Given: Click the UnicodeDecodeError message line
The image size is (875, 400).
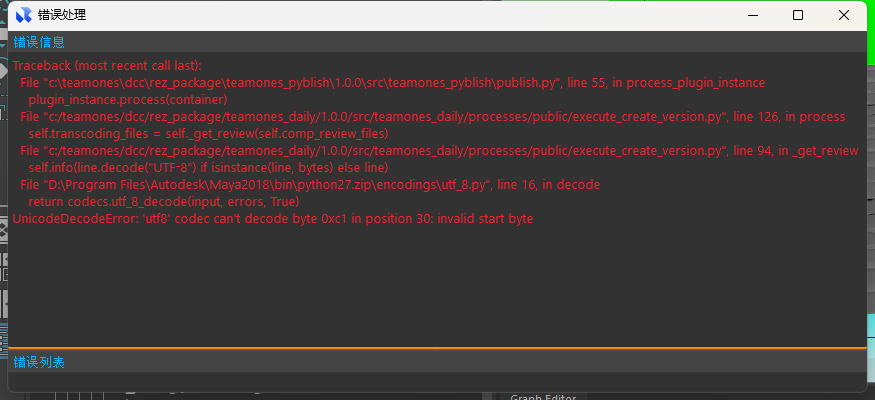Looking at the screenshot, I should coord(272,219).
